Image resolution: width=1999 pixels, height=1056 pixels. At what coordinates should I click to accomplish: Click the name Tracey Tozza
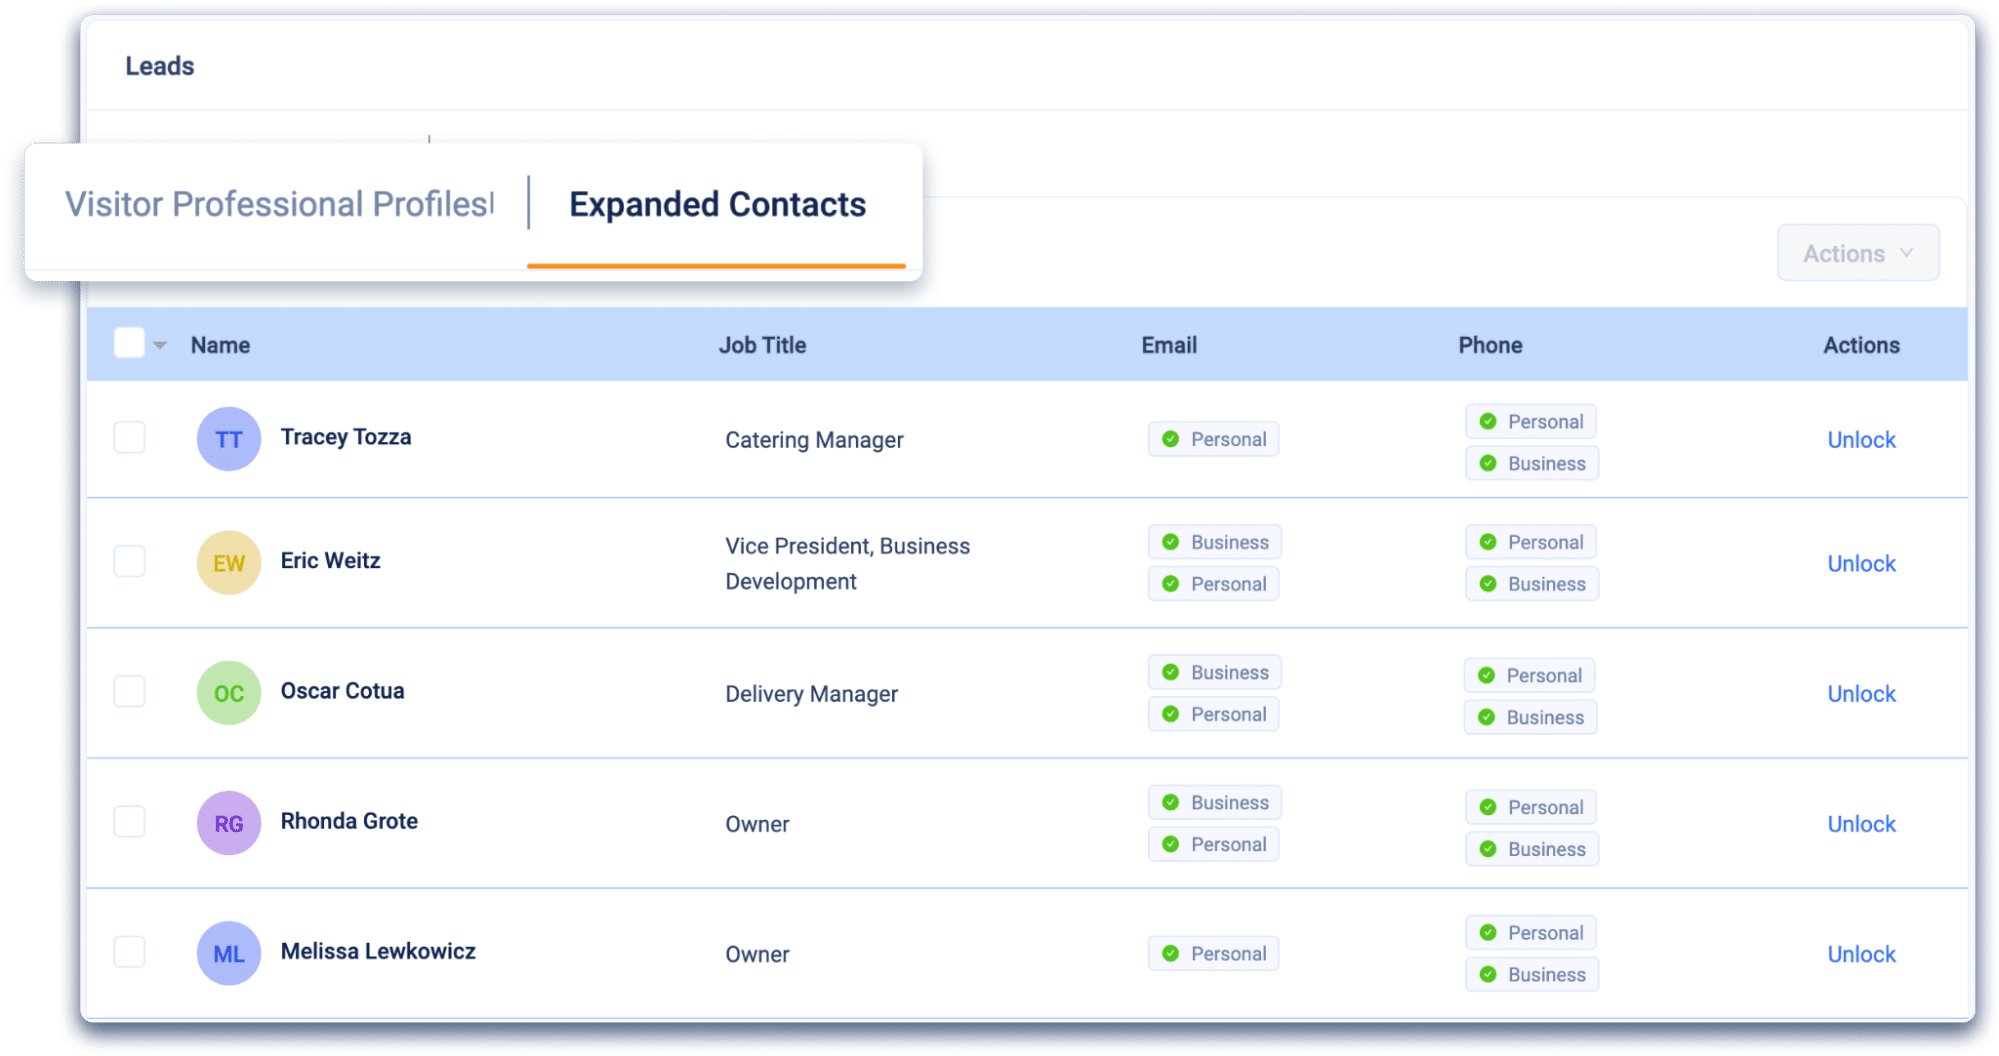346,437
